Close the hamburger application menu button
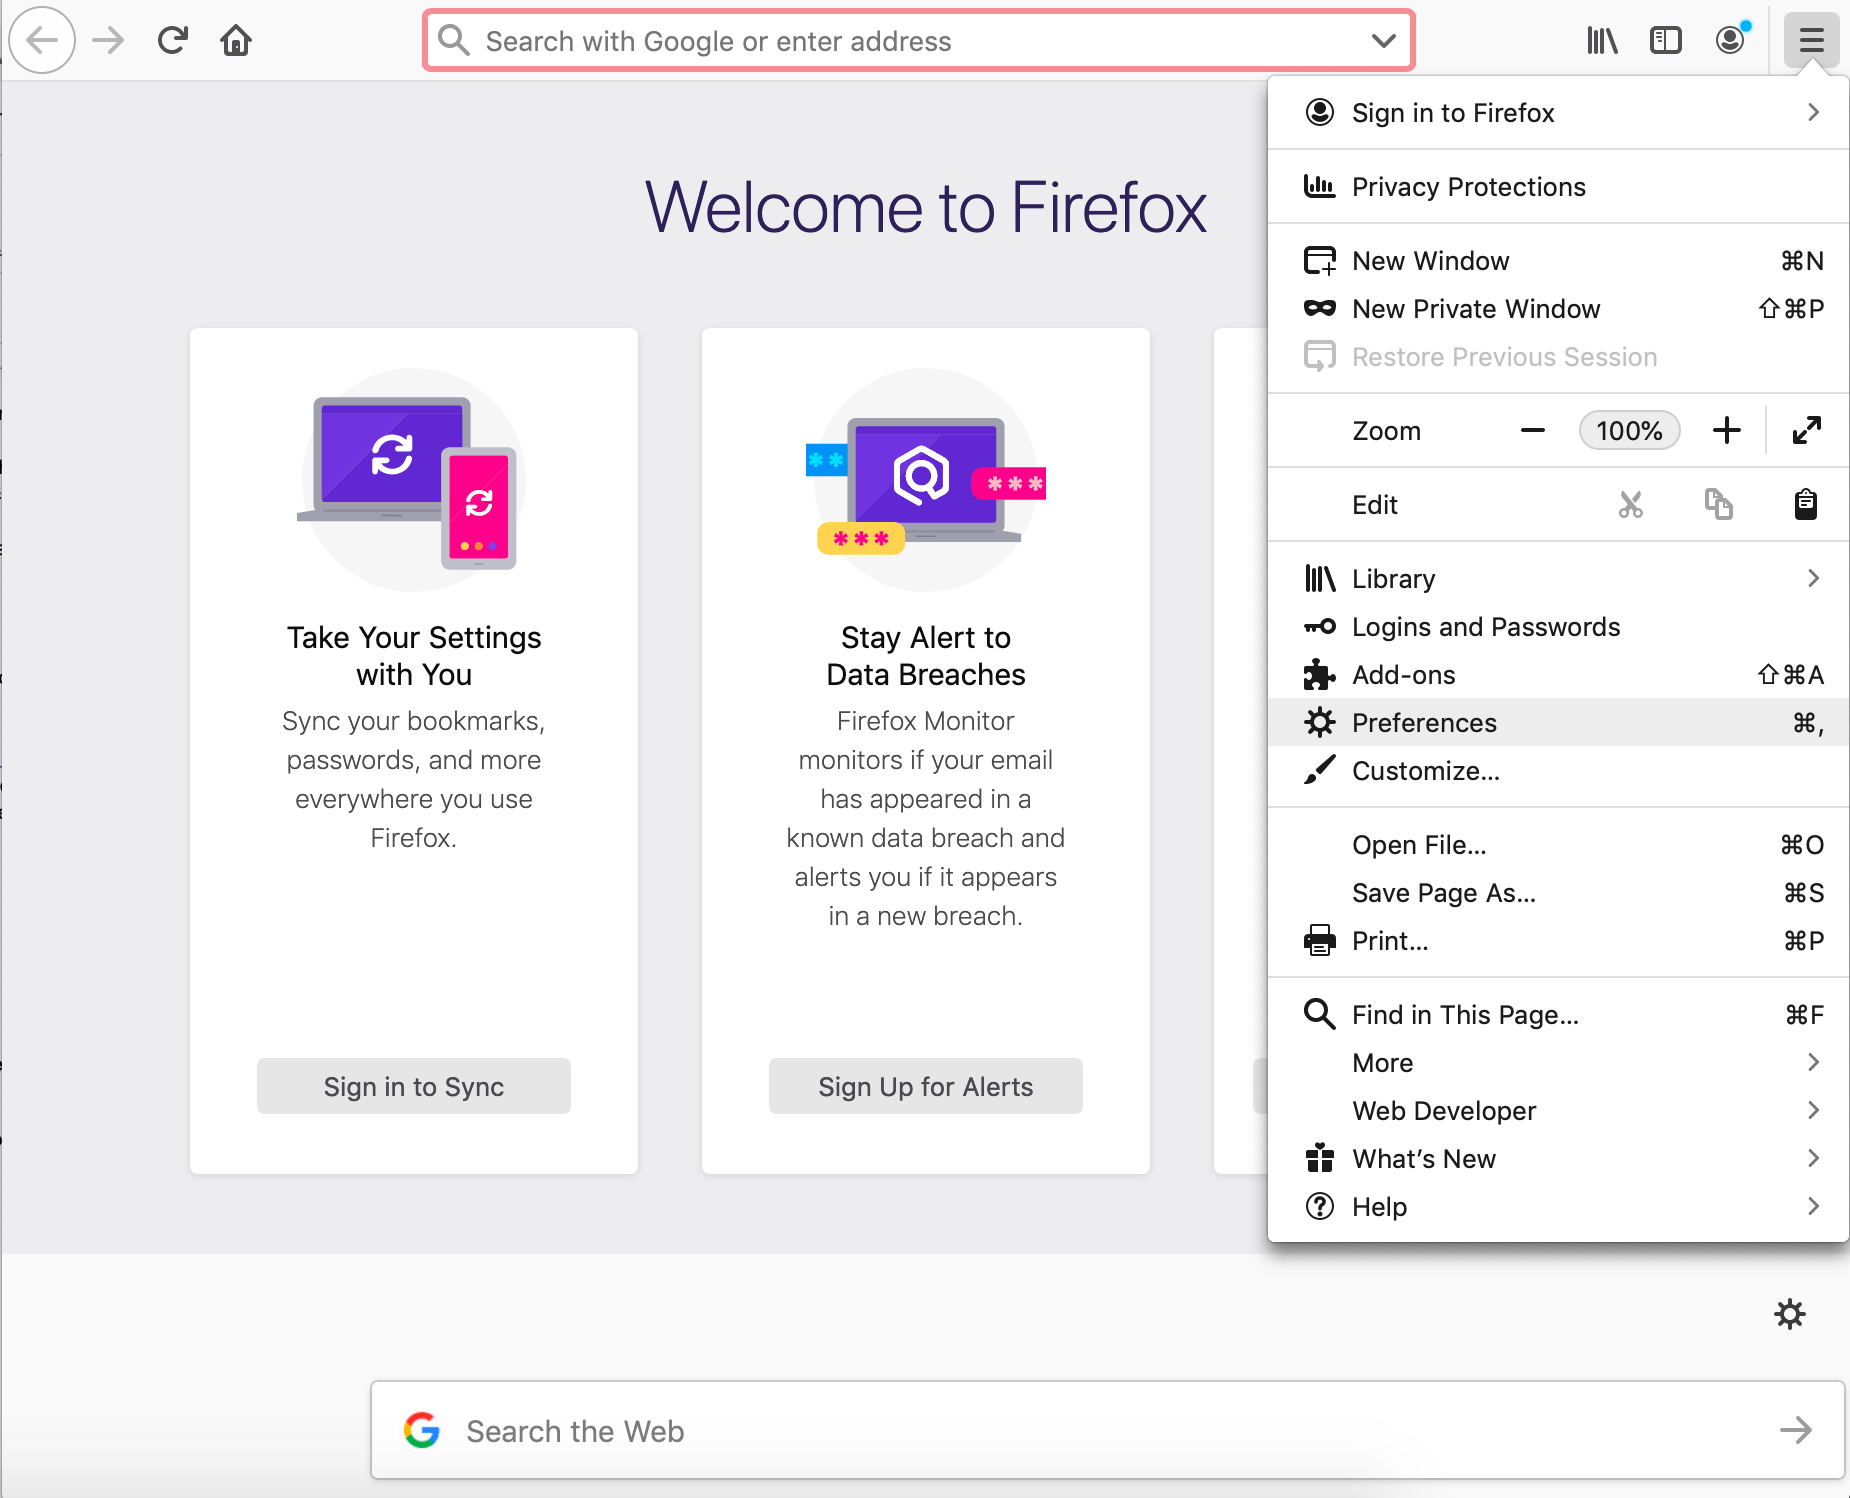This screenshot has width=1850, height=1498. coord(1812,40)
